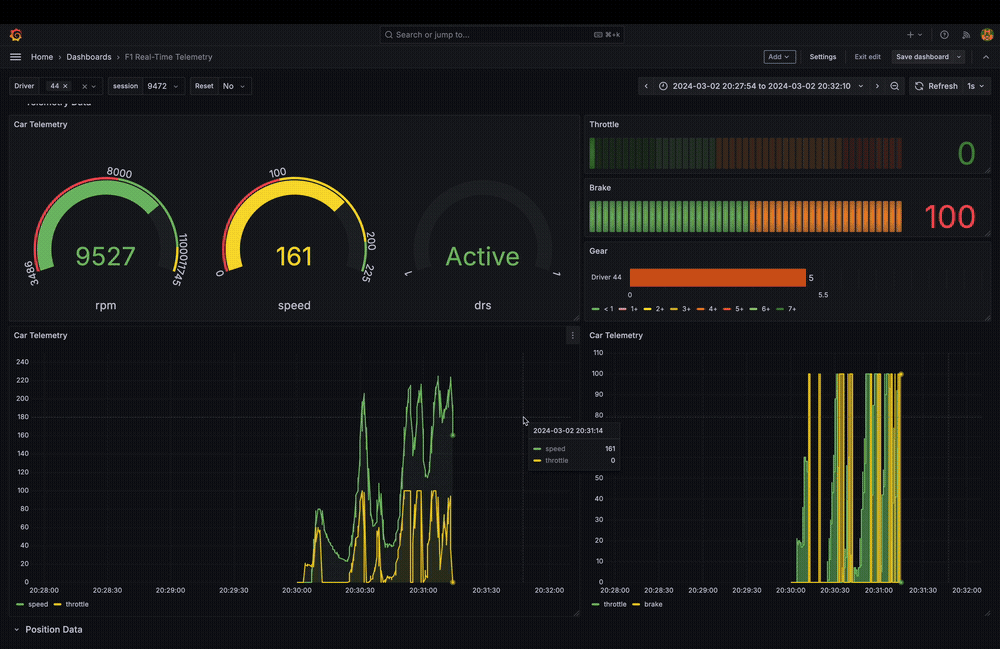Click the plus add-new icon in header

910,34
